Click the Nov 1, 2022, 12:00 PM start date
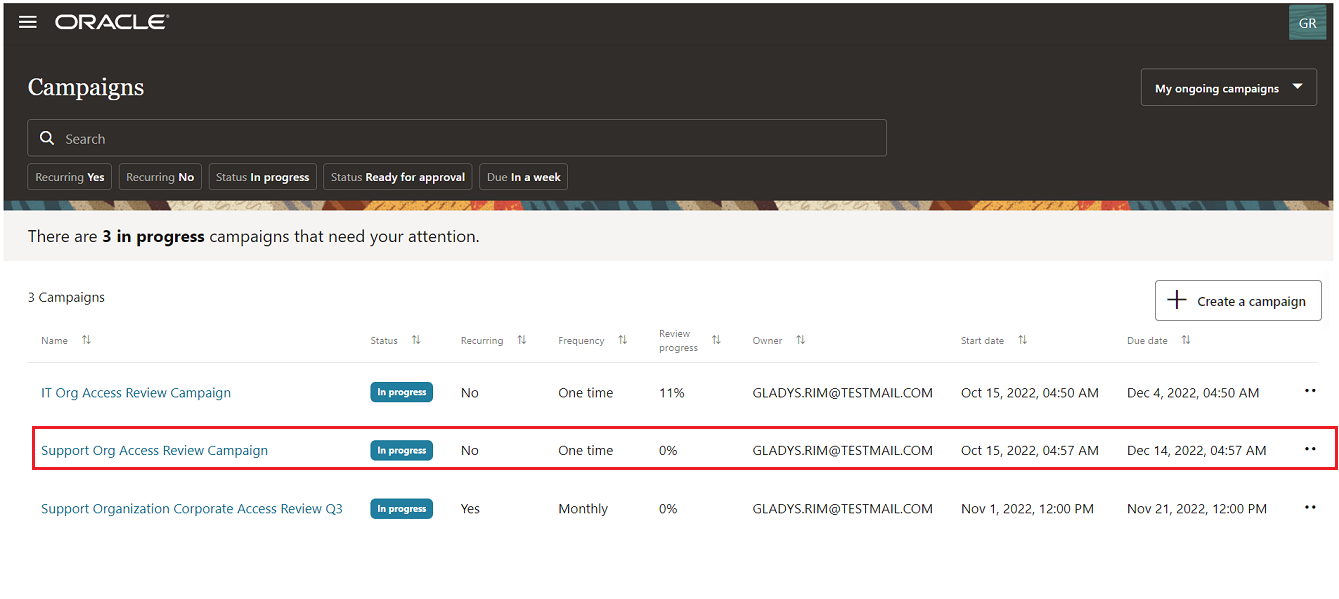 (x=1027, y=509)
